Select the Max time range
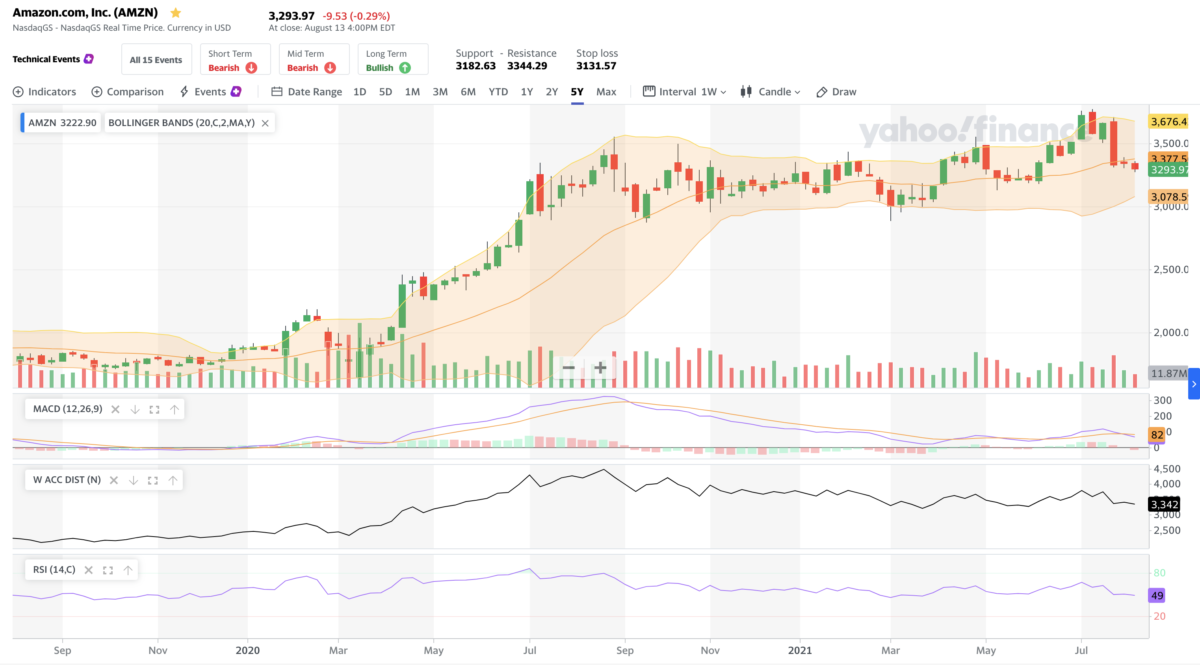 tap(606, 92)
